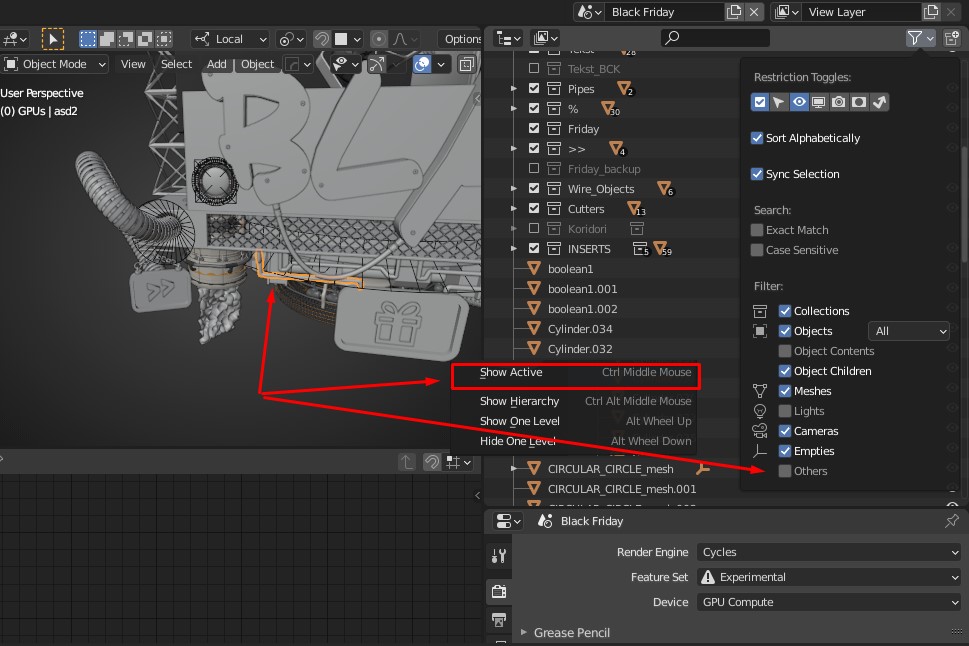Toggle Exclude from View Layer restriction icon
The image size is (969, 646).
click(760, 102)
